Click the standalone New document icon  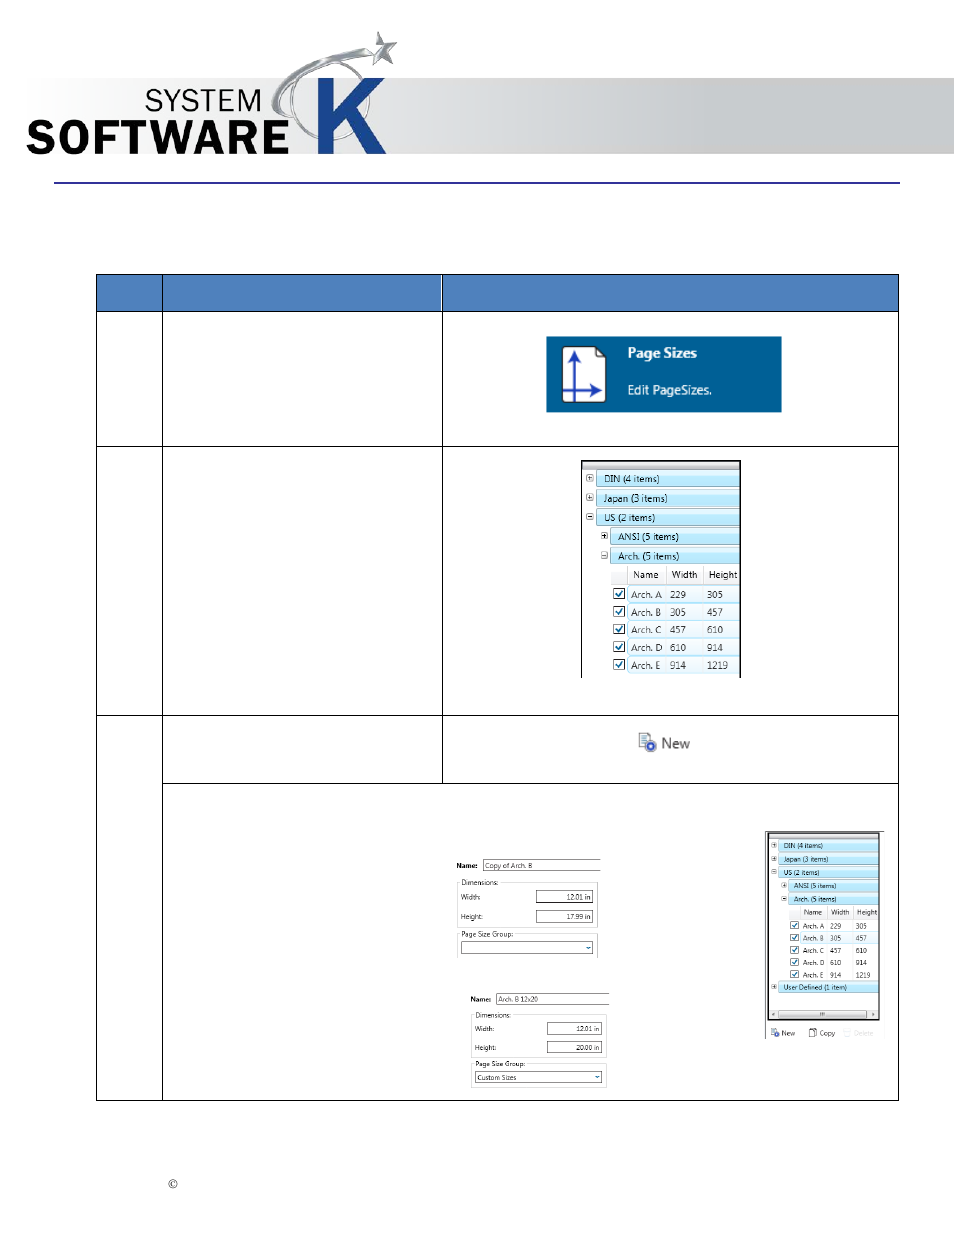(647, 743)
